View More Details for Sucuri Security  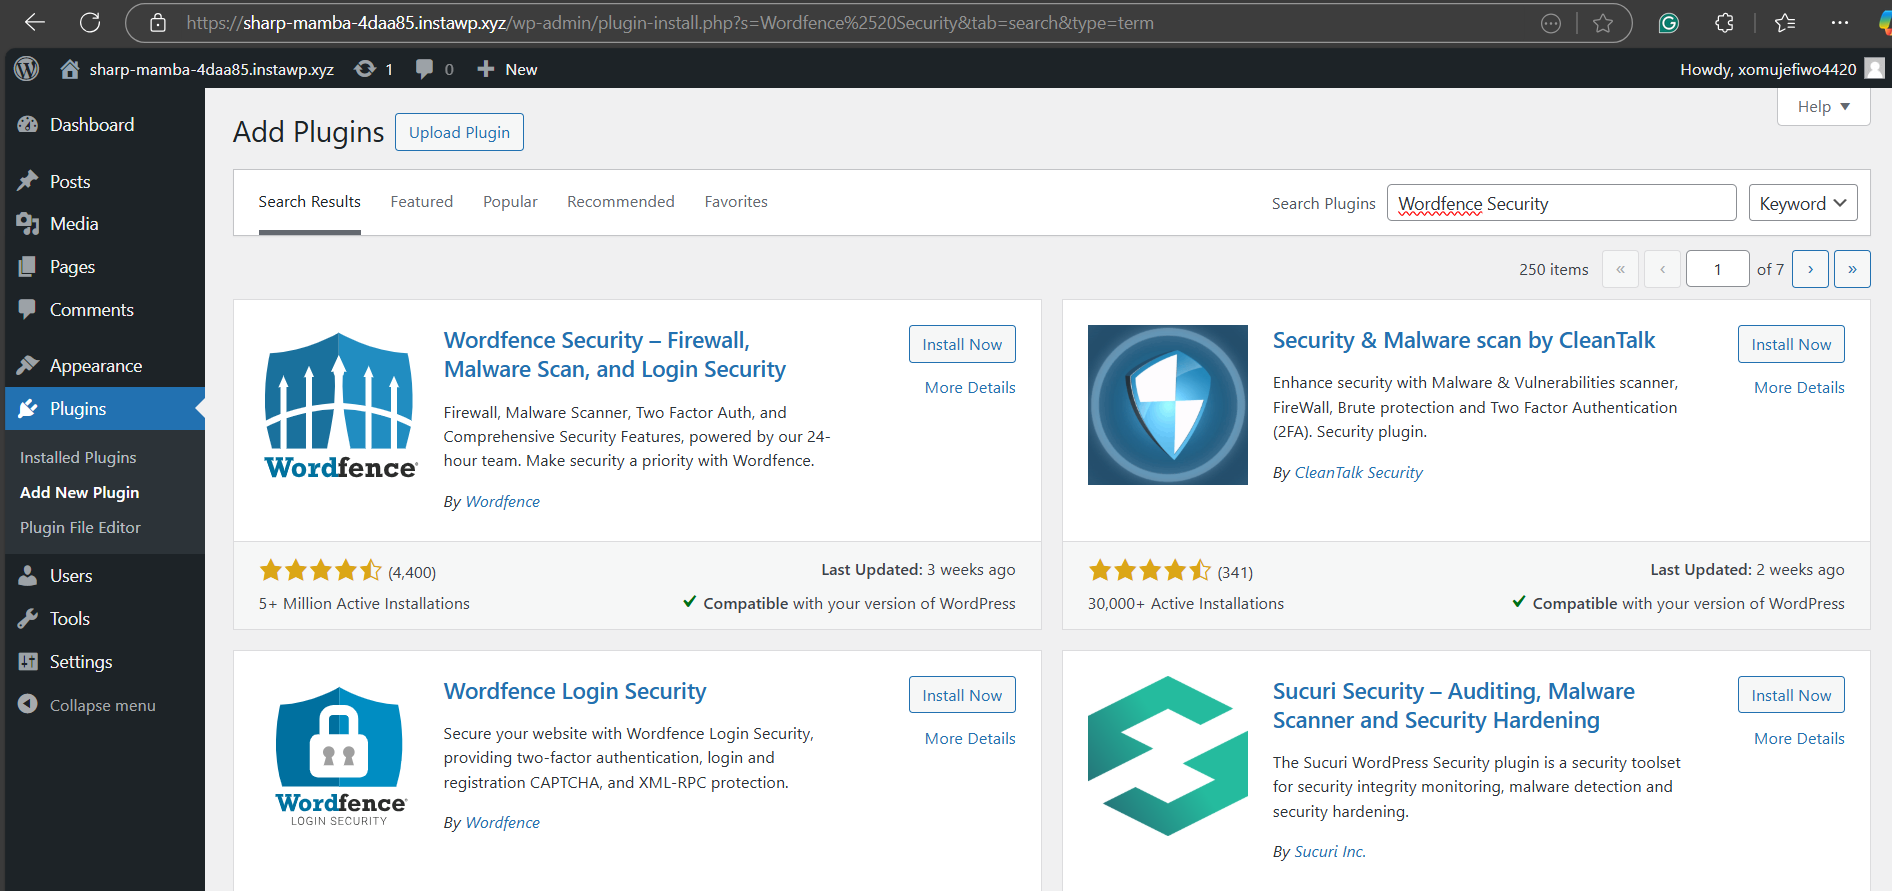tap(1799, 739)
